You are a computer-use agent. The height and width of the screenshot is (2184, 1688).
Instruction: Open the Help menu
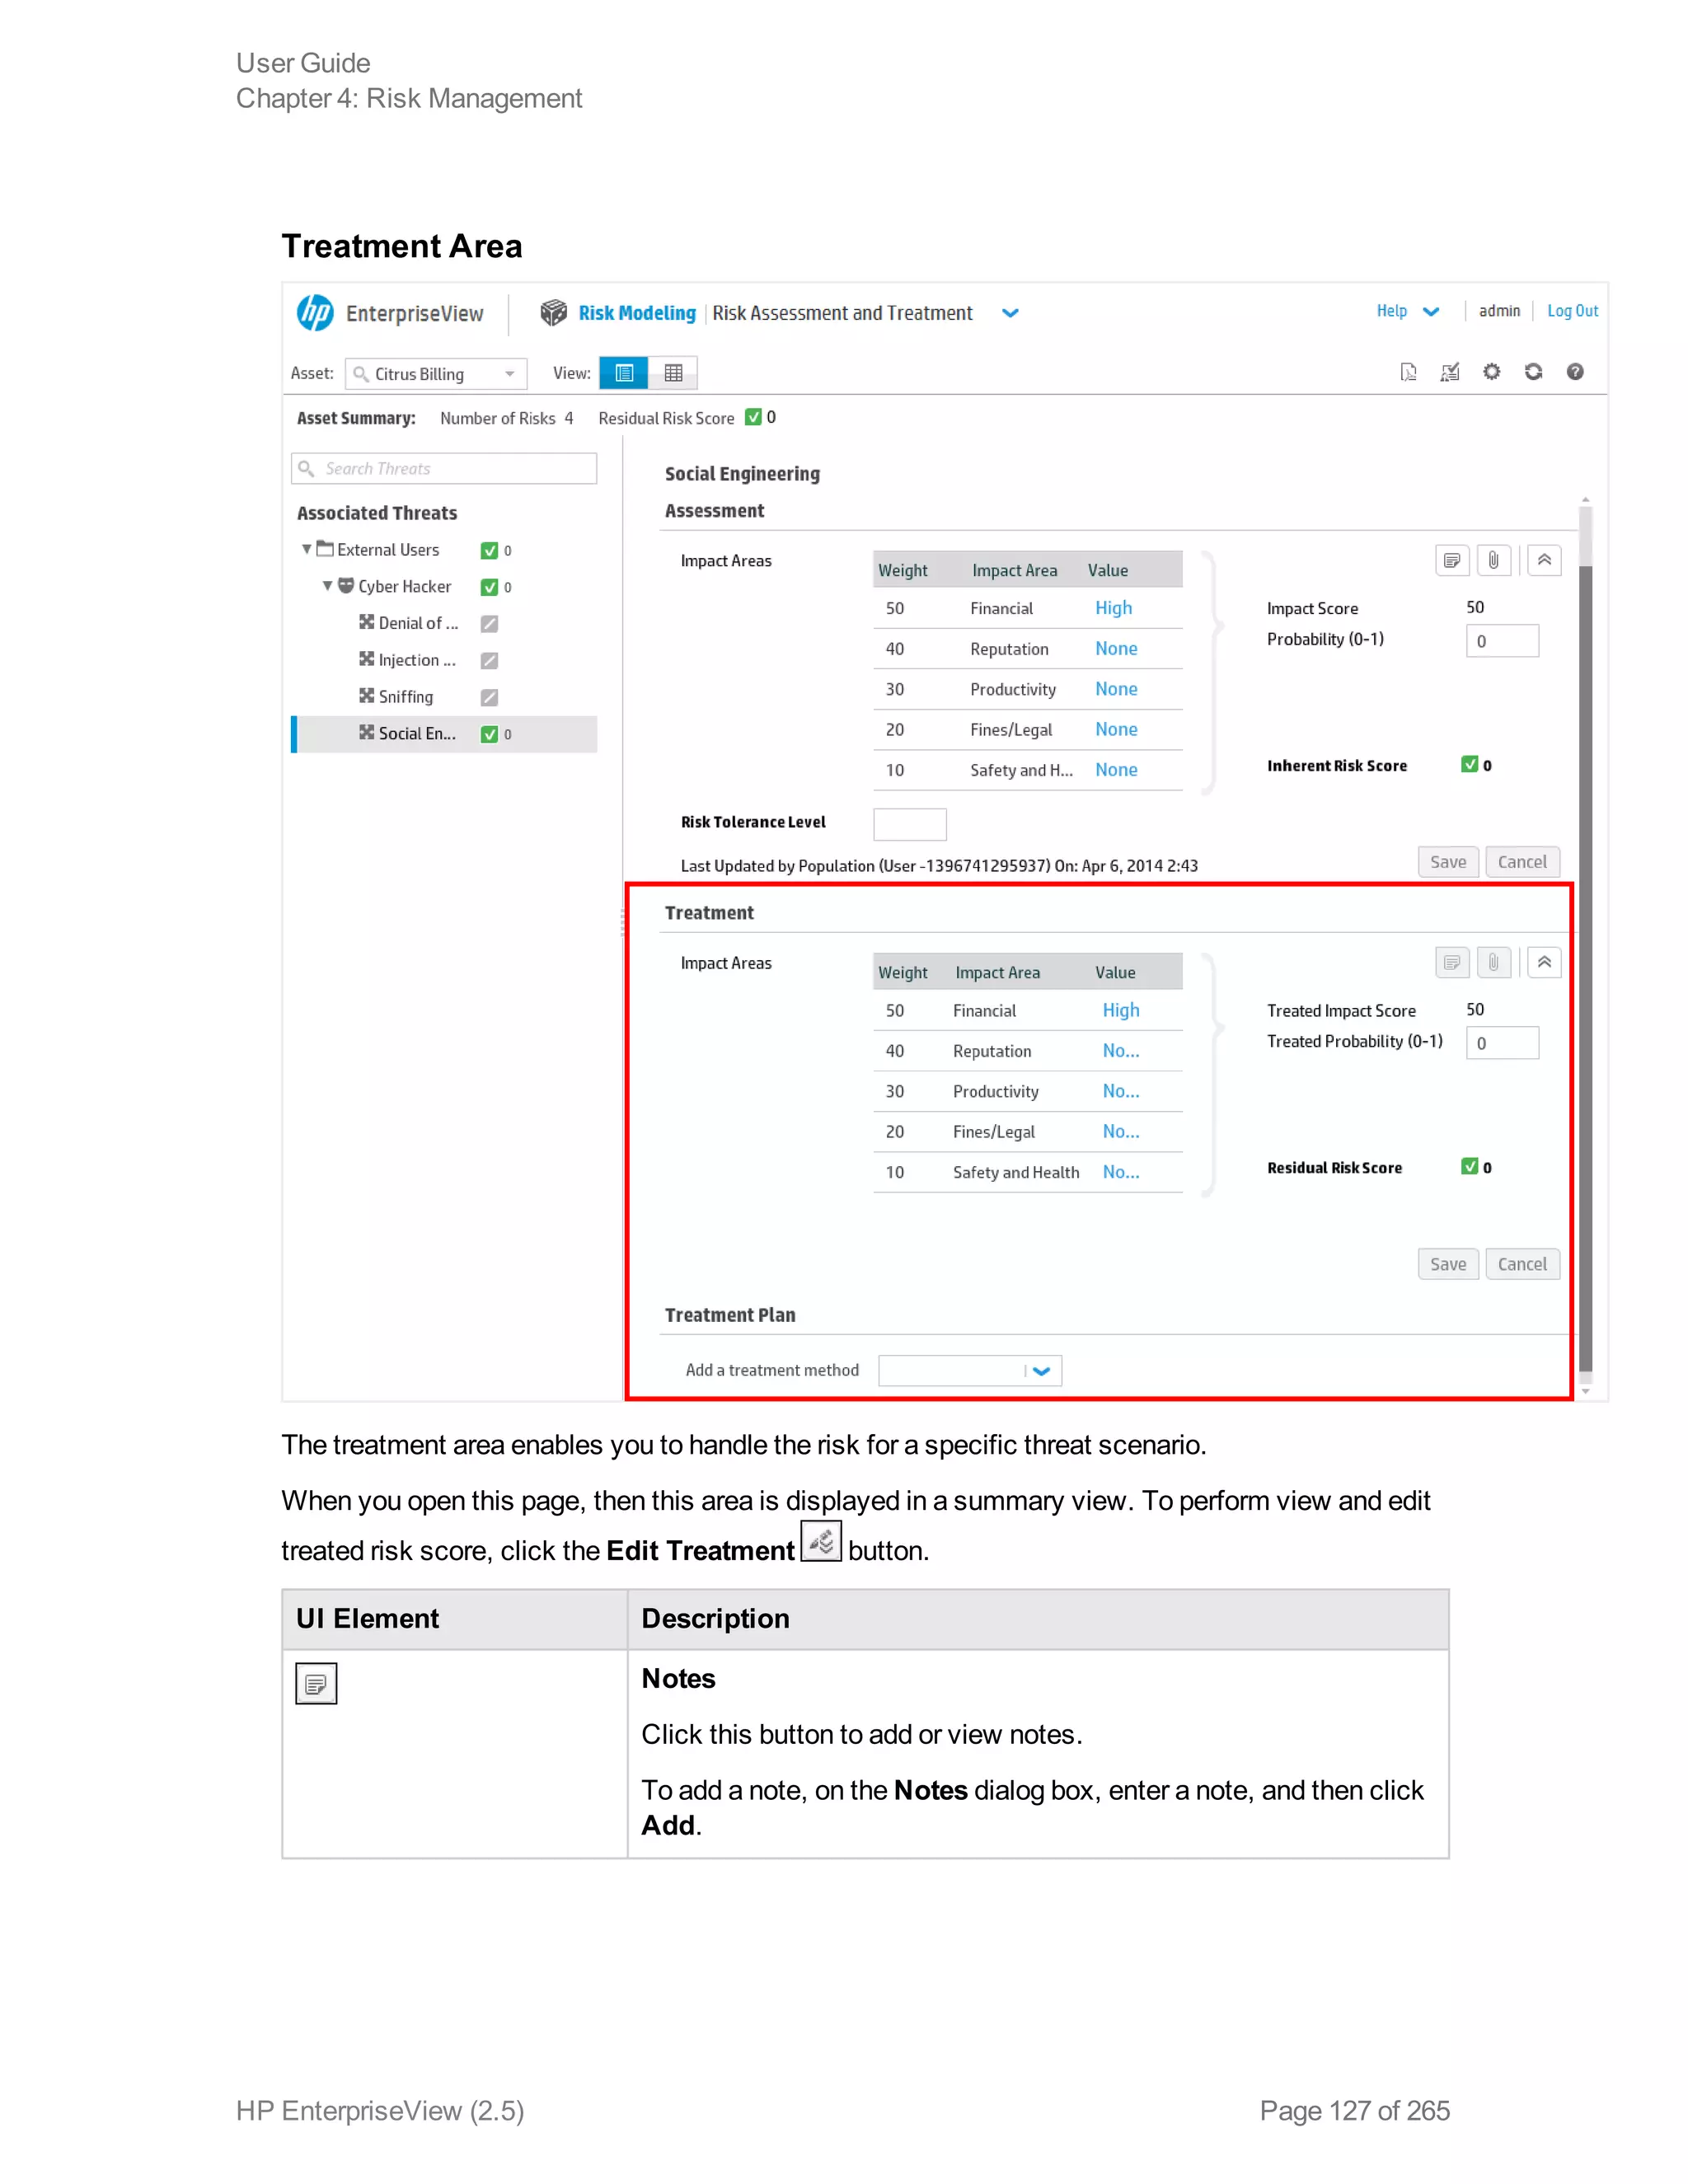click(1407, 311)
